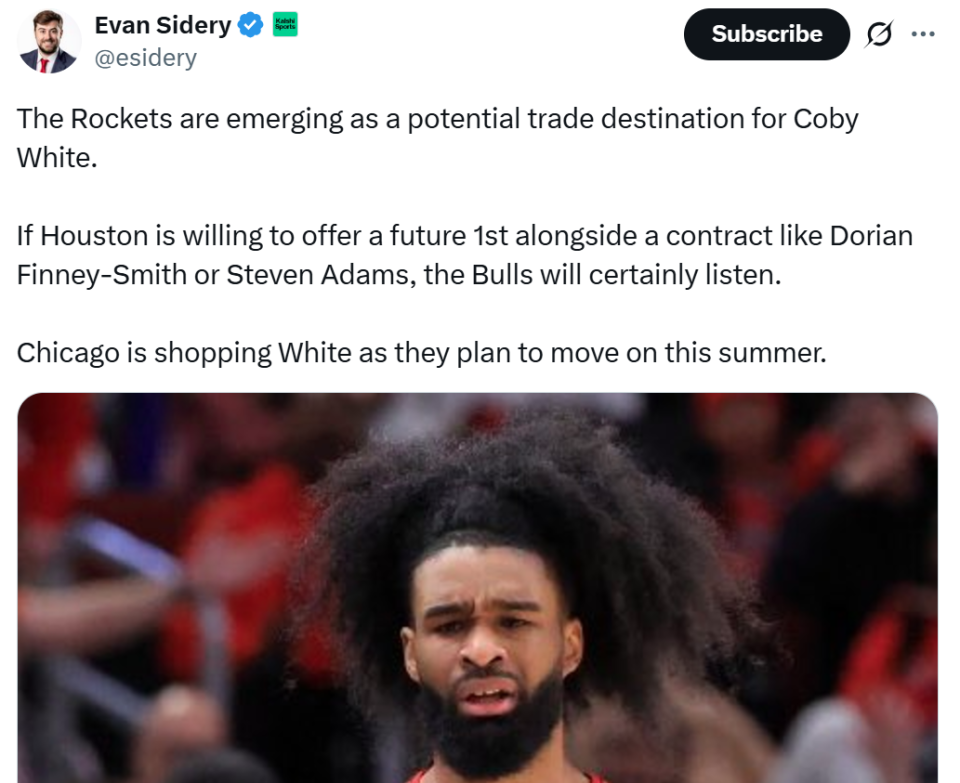
Task: Click the paragraph mentioning Dorian Finney-Smith
Action: (x=465, y=255)
